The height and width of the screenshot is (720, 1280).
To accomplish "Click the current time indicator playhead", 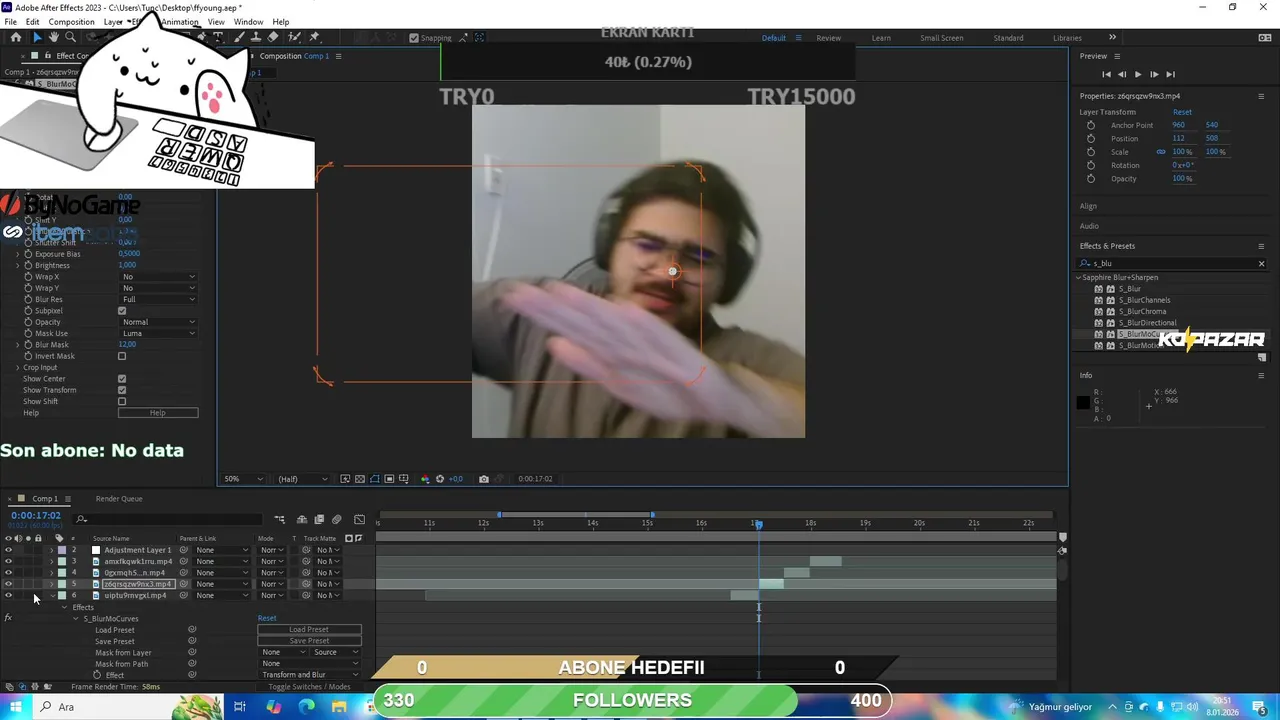I will pos(757,524).
